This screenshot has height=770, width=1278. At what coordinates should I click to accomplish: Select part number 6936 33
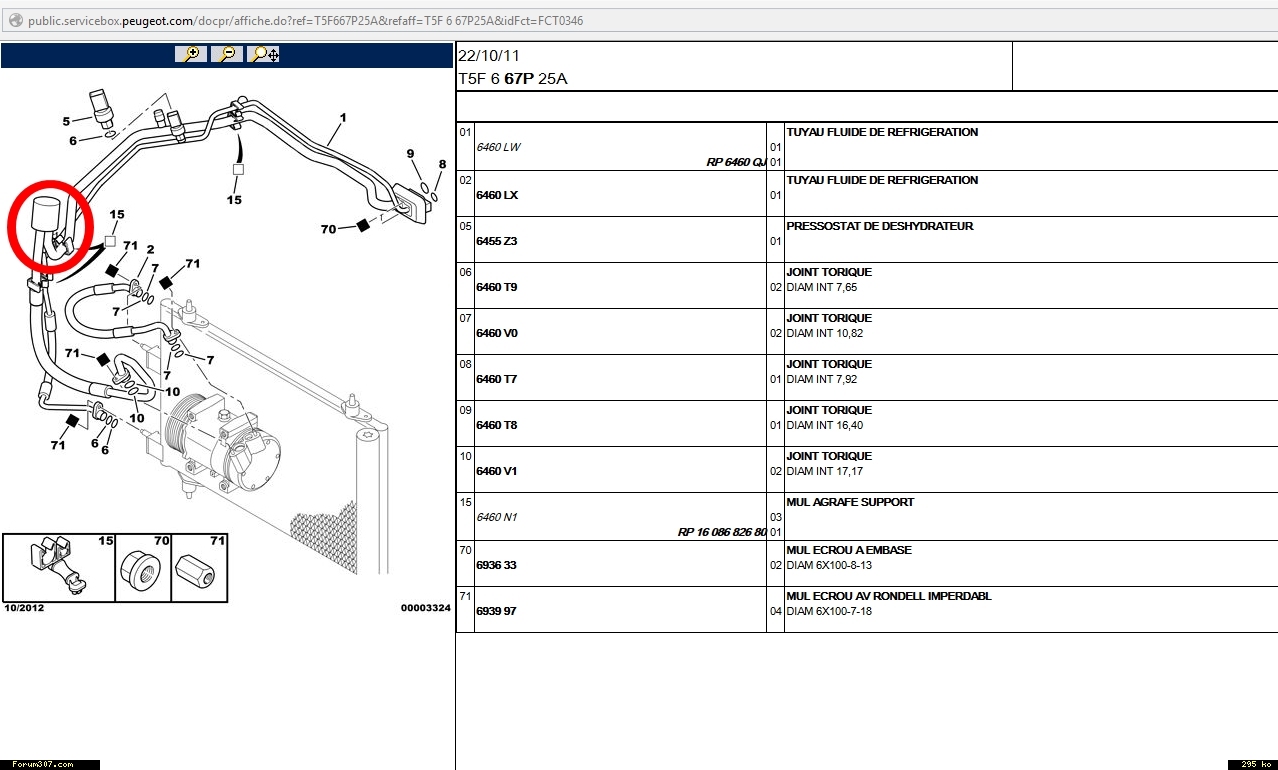pyautogui.click(x=496, y=565)
